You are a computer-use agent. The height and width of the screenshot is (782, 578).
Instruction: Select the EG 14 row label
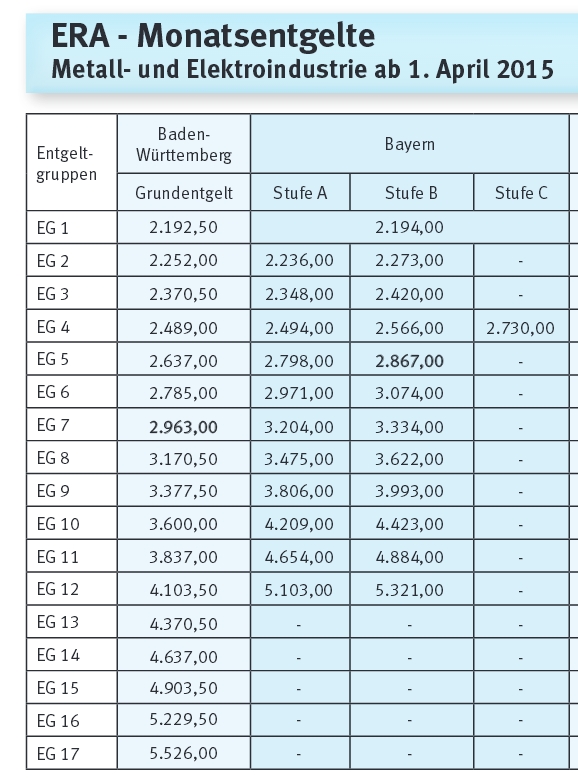(x=58, y=655)
